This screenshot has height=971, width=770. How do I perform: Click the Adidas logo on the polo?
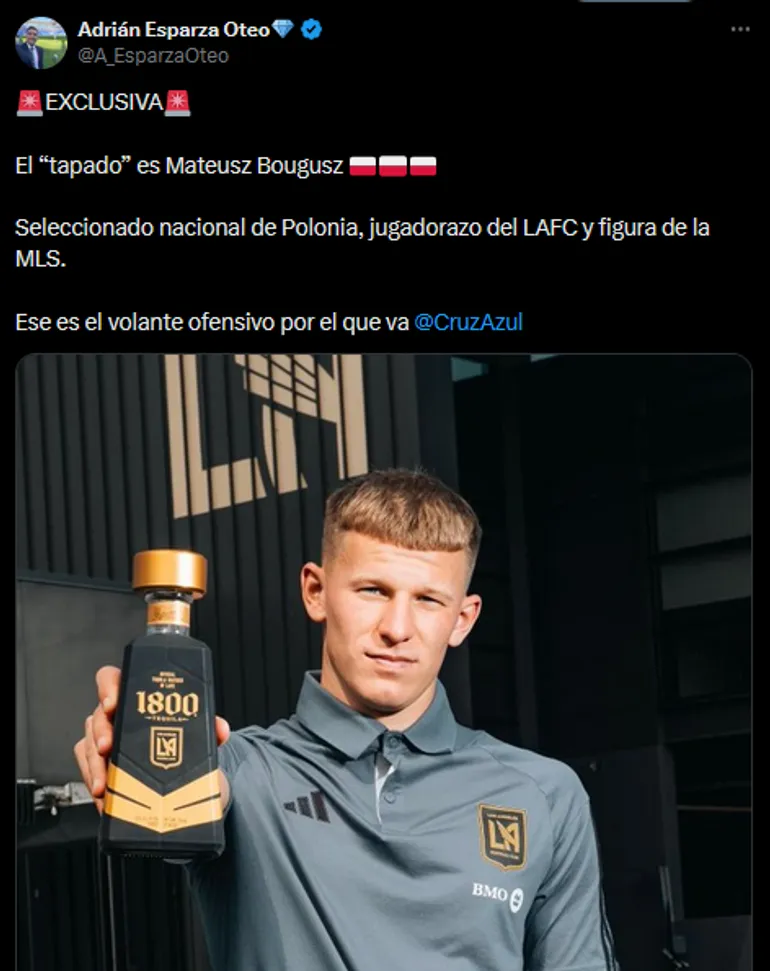(x=307, y=806)
